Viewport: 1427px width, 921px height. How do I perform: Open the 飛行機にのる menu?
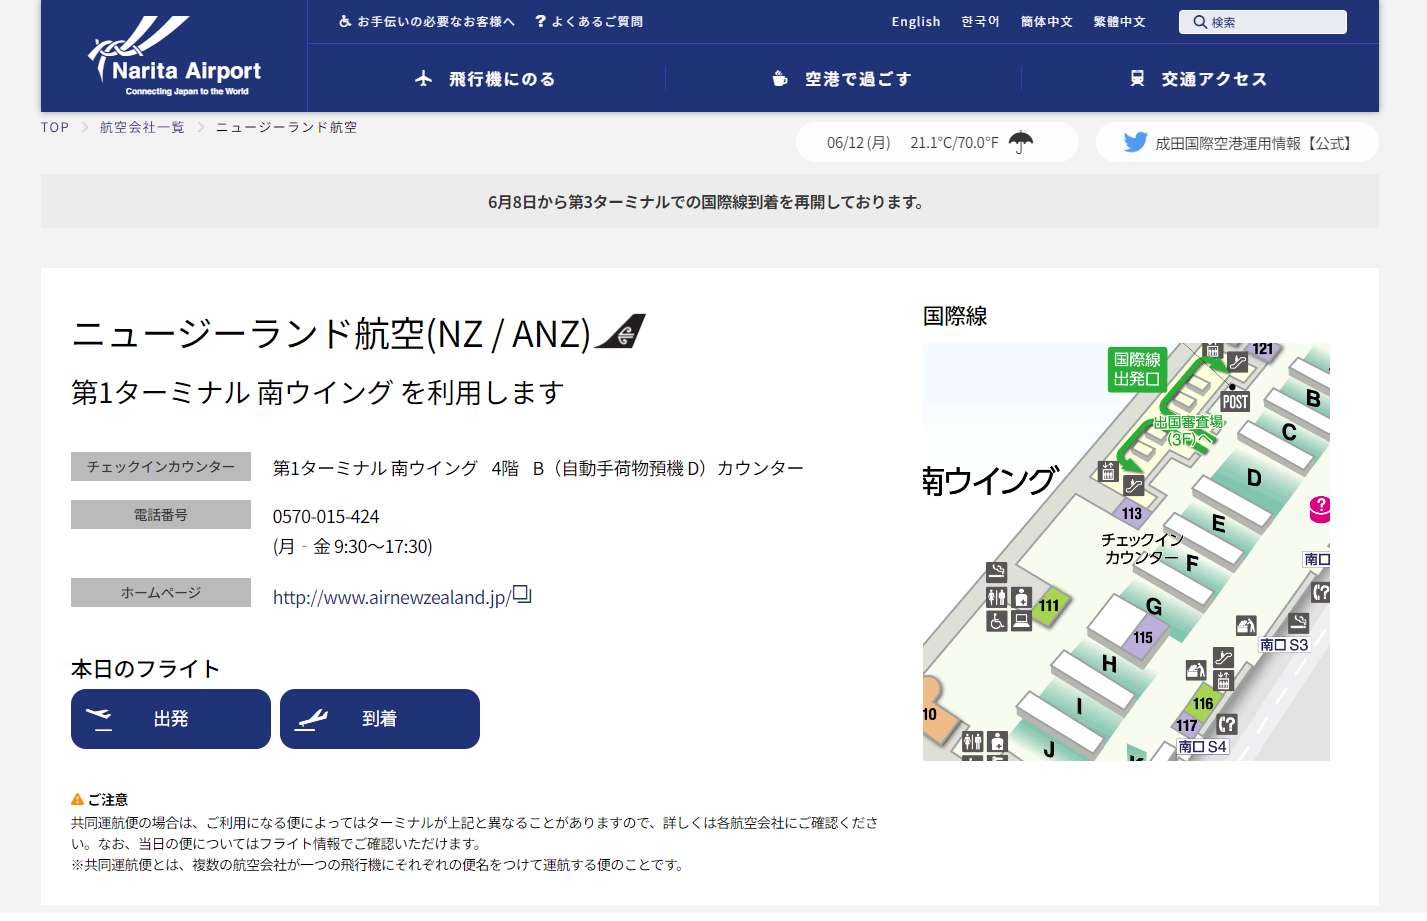(486, 78)
